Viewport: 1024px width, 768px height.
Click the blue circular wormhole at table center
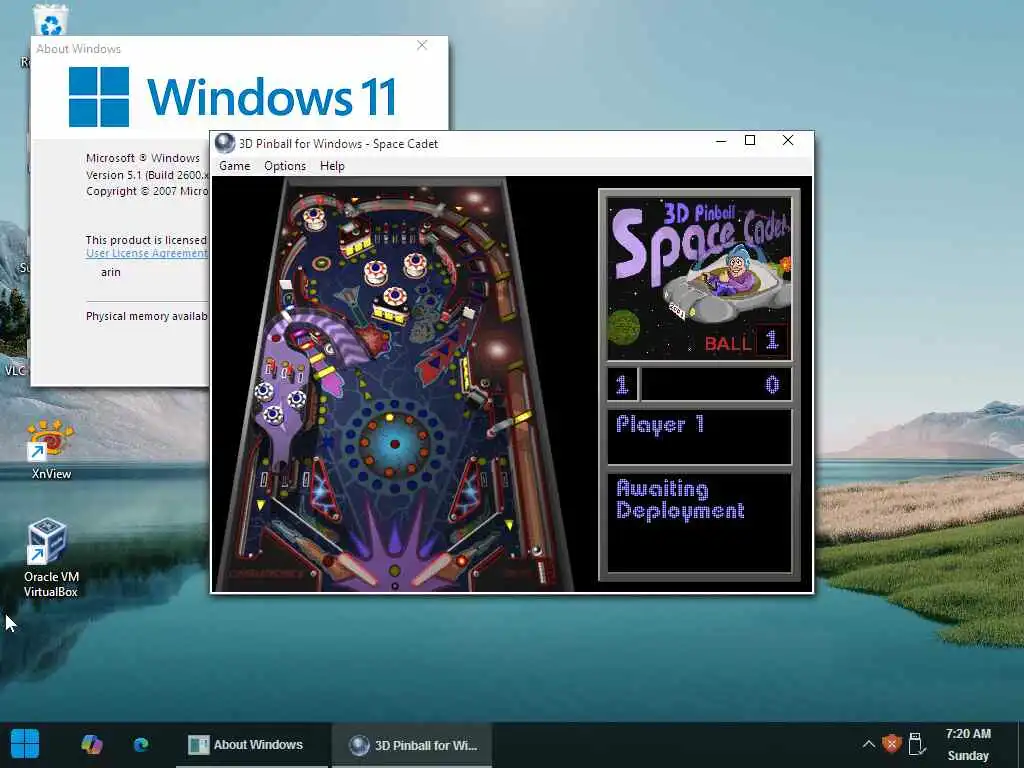pos(394,444)
